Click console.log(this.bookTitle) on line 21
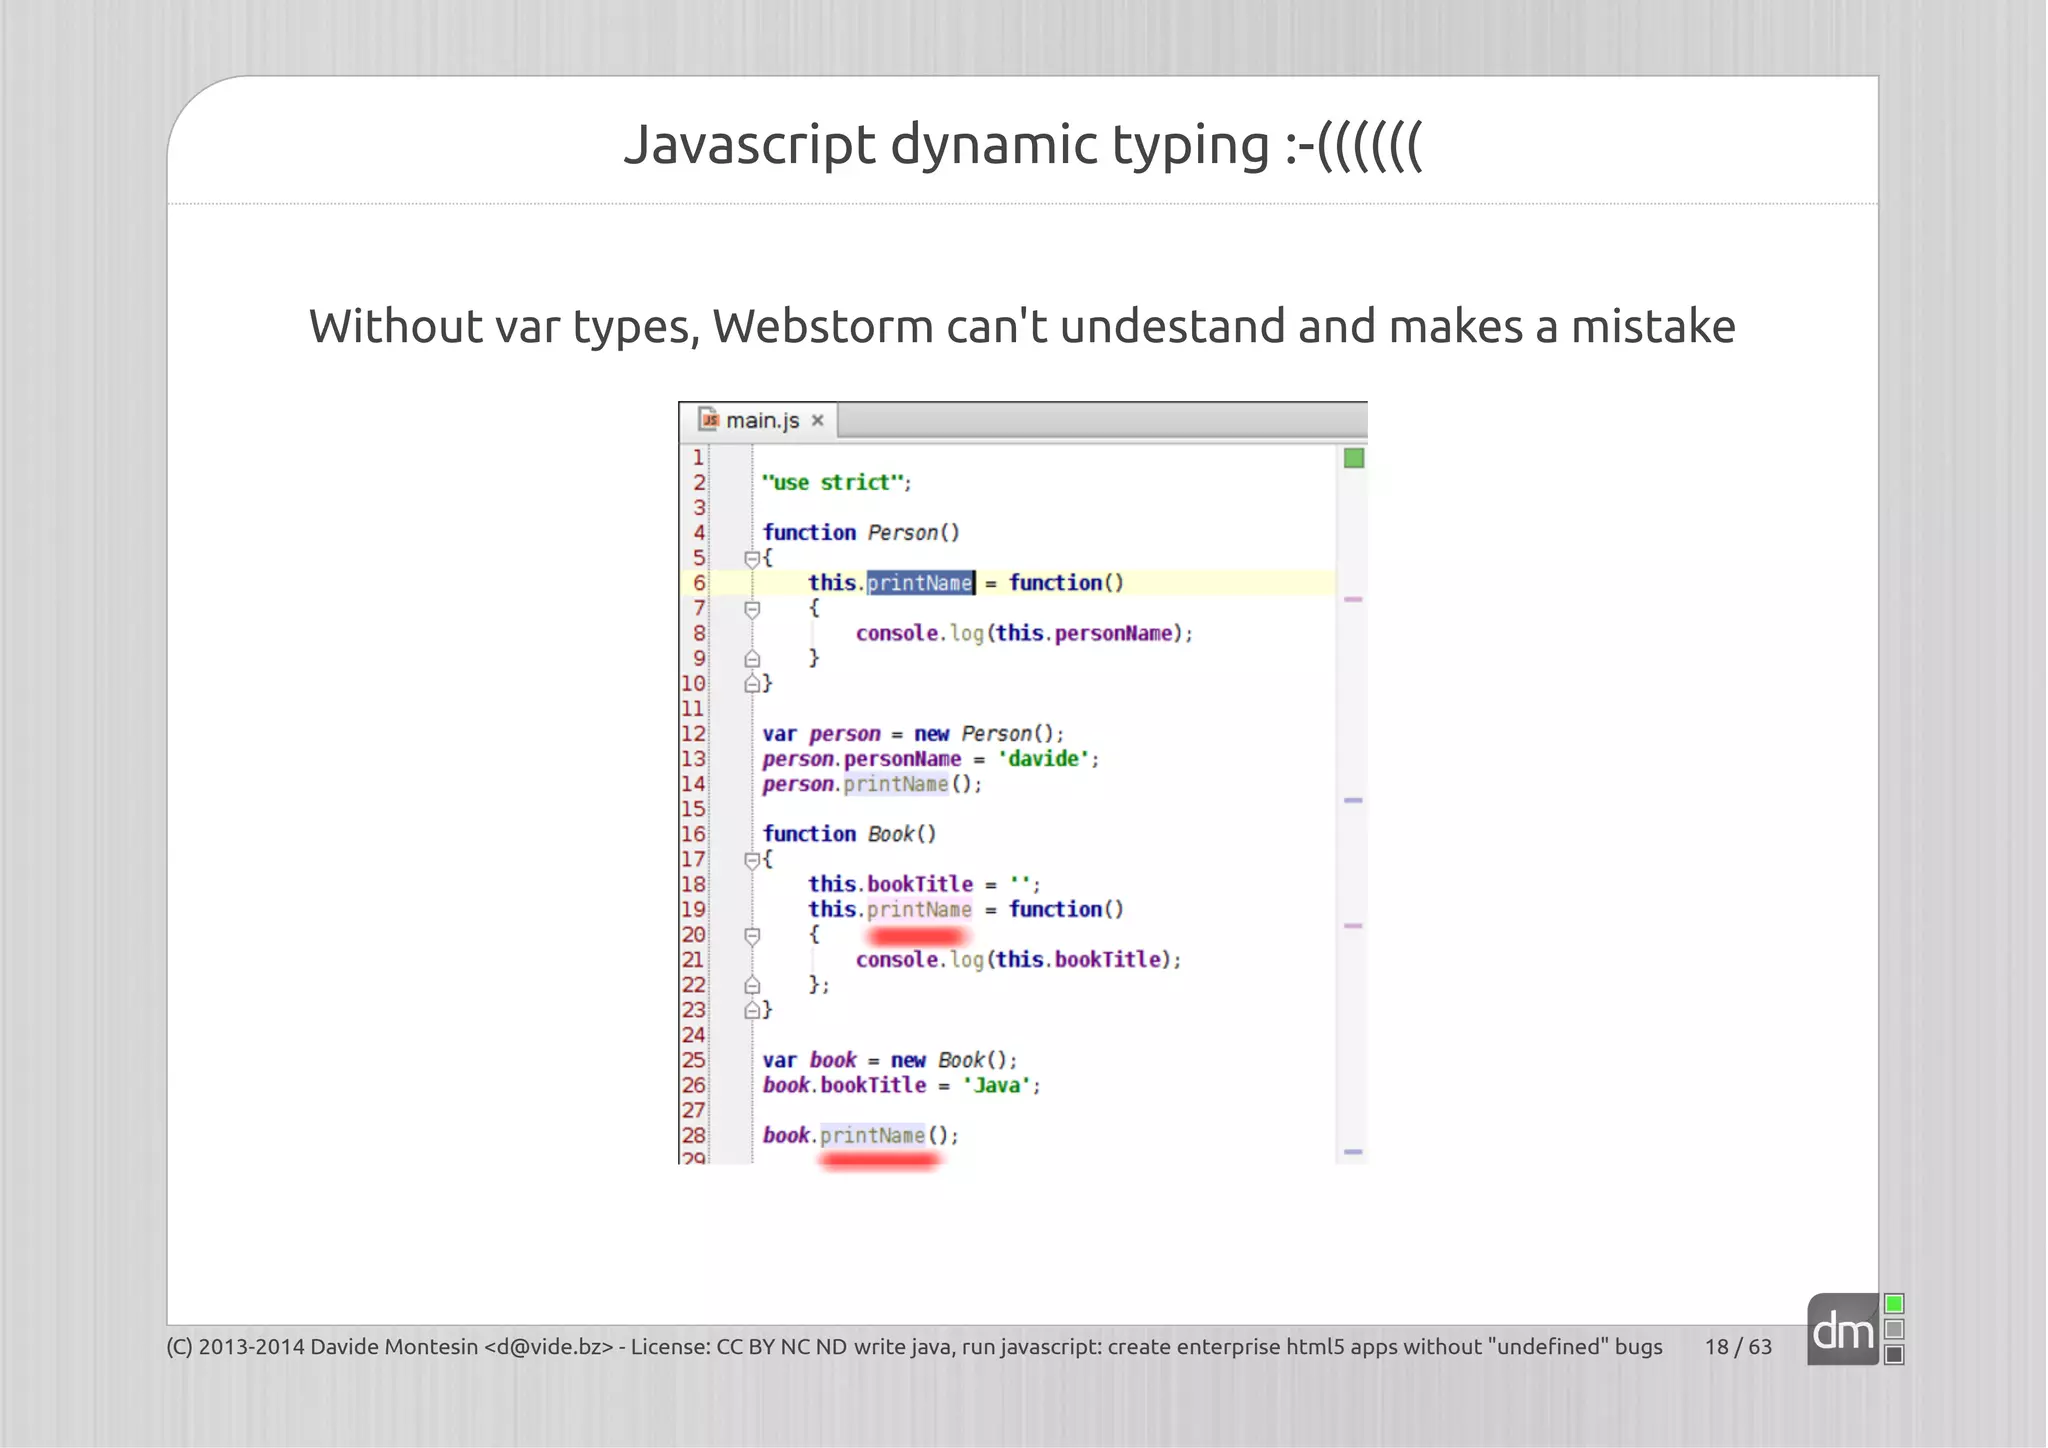 tap(1018, 960)
